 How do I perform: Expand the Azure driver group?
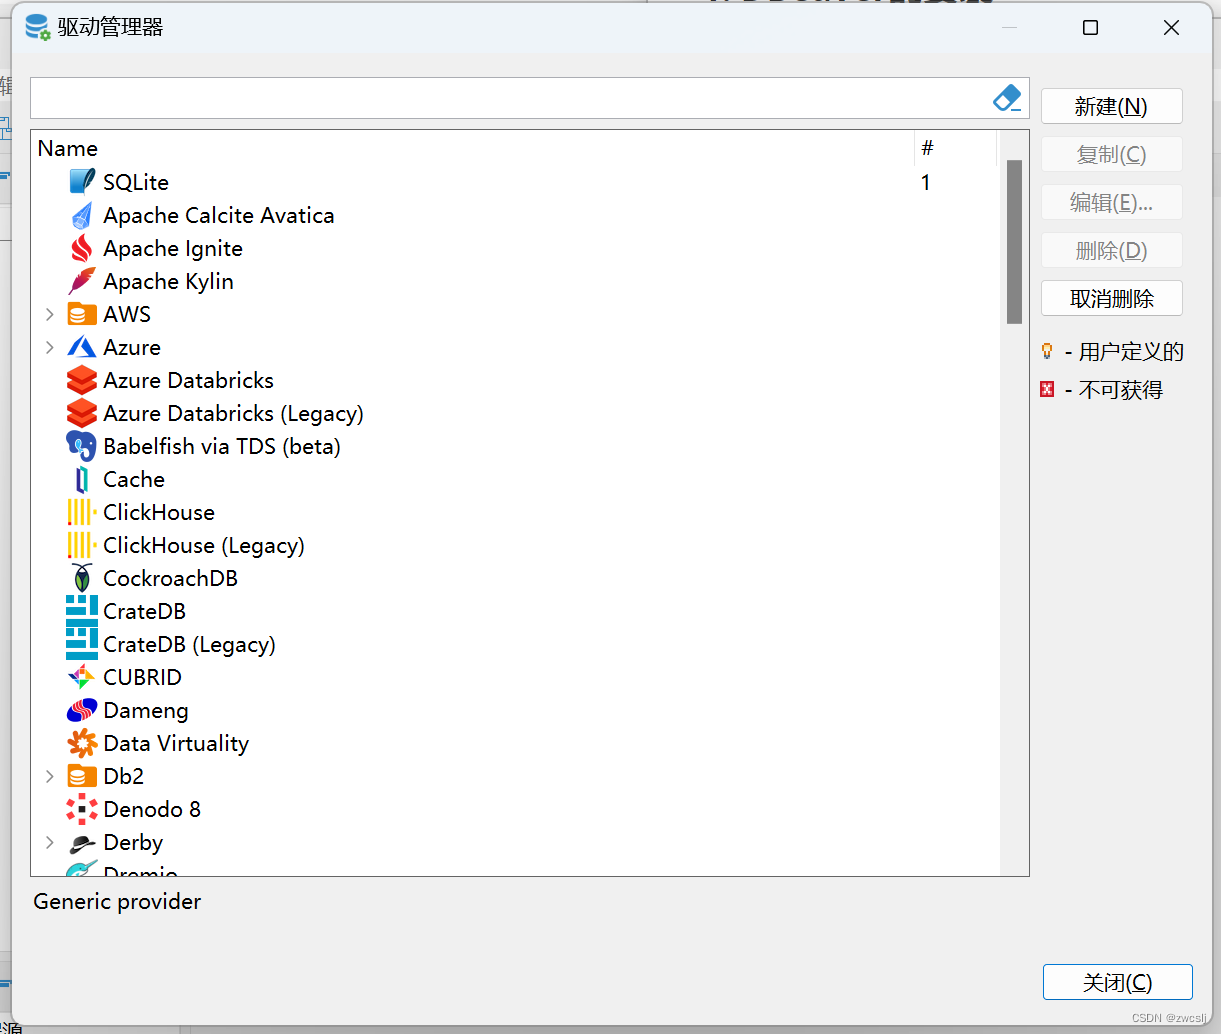point(50,347)
